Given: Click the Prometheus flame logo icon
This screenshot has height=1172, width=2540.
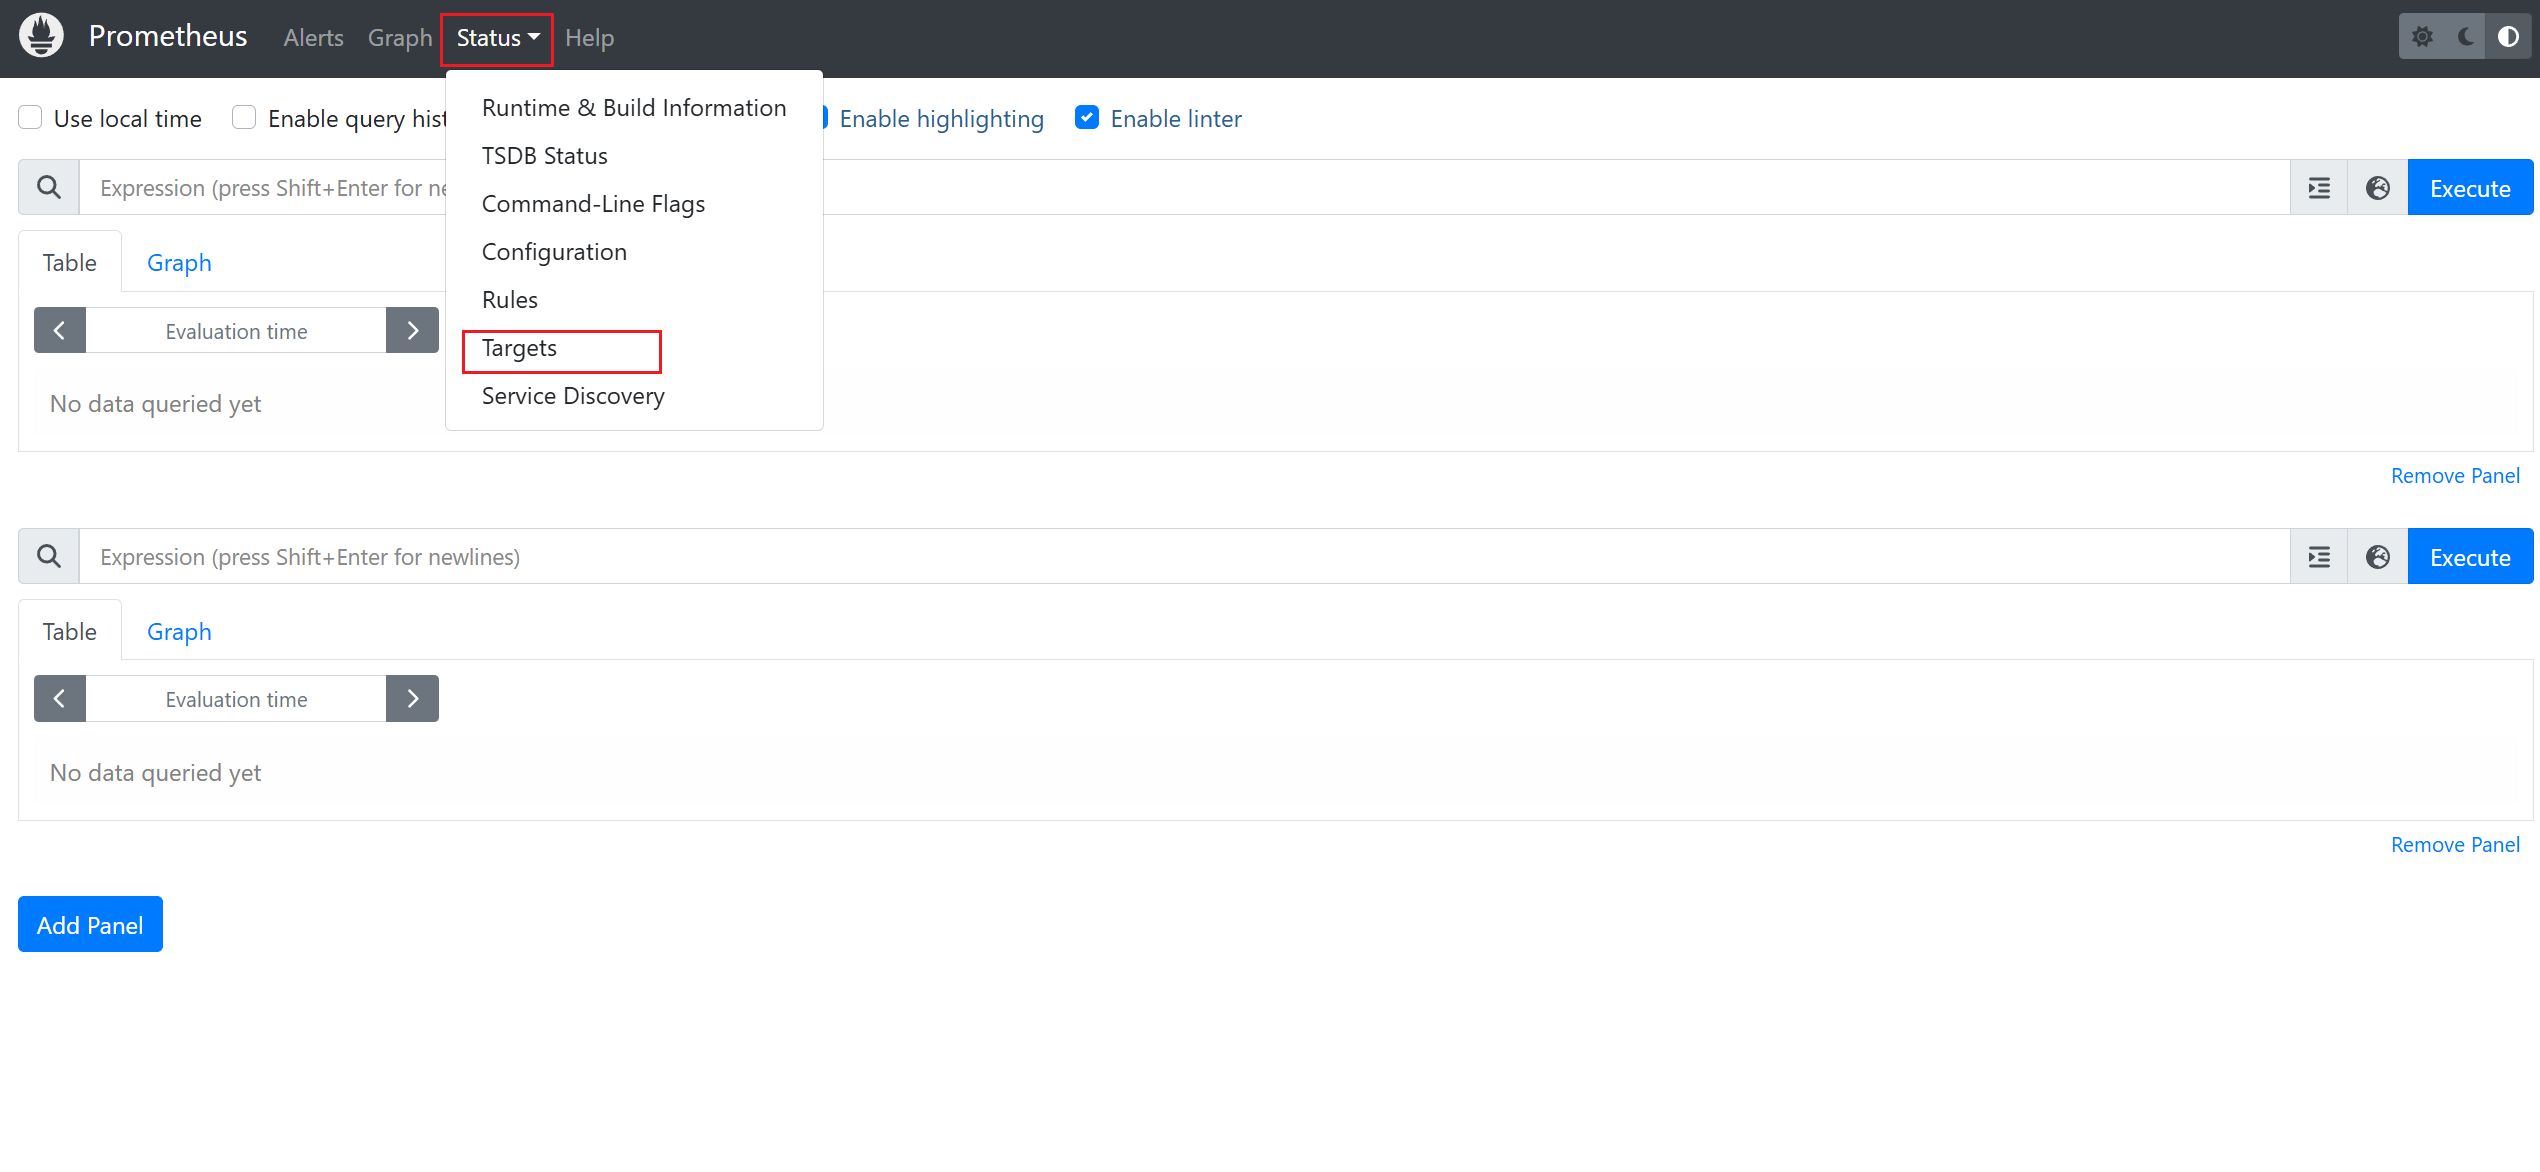Looking at the screenshot, I should click(x=41, y=37).
